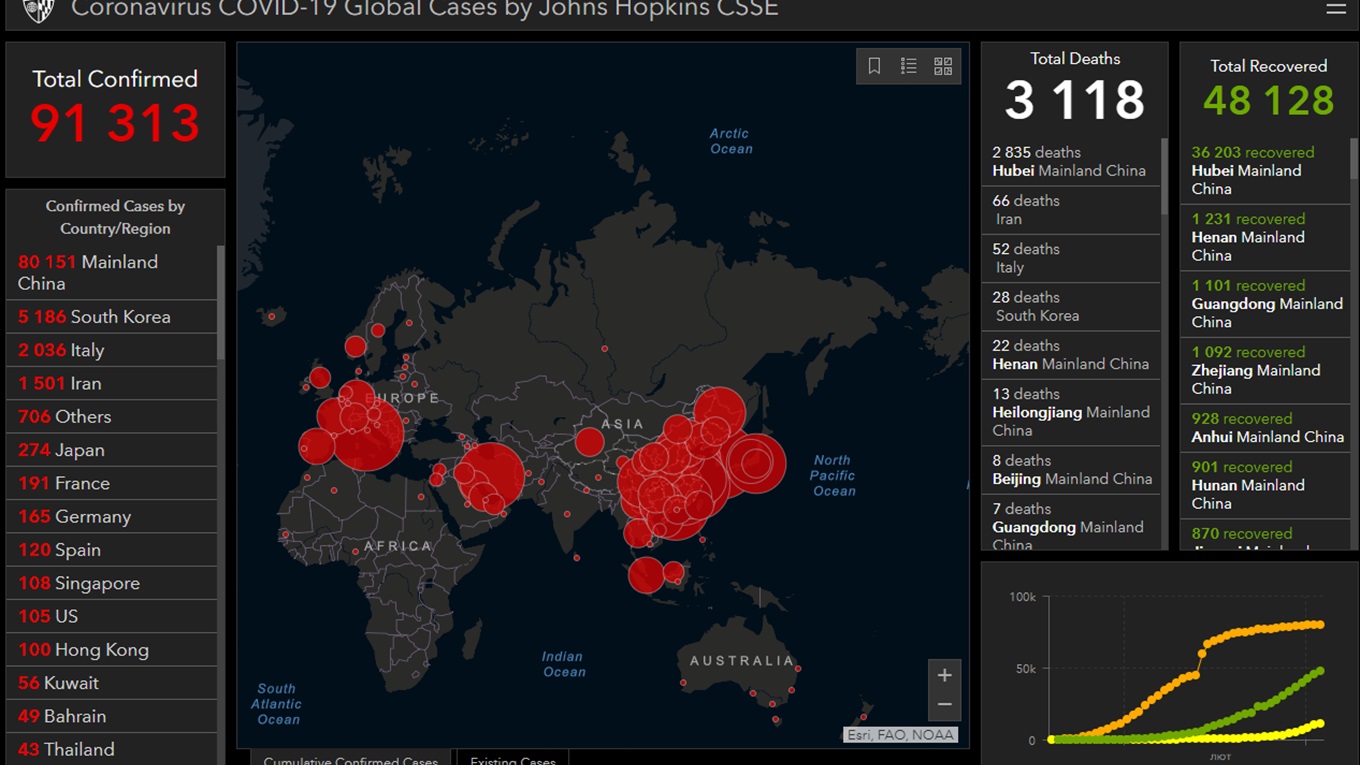
Task: Click the 1 231 recovered Henan entry
Action: coord(1266,237)
